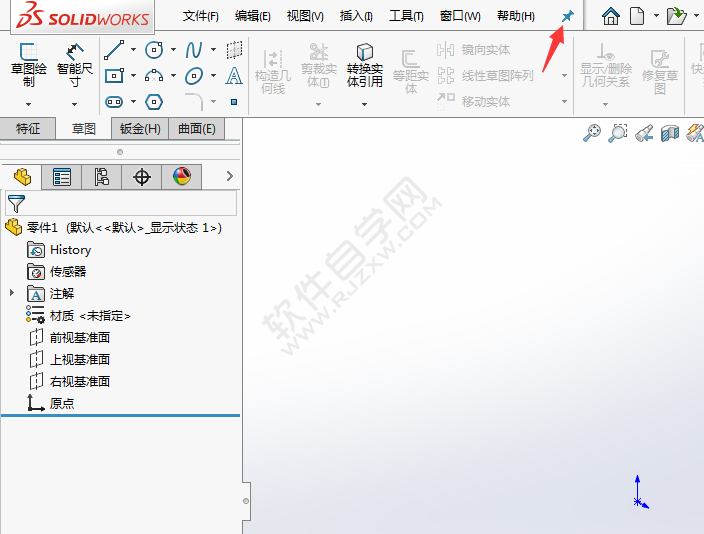
Task: Click Construction Geometry (构造几何线)
Action: click(273, 72)
